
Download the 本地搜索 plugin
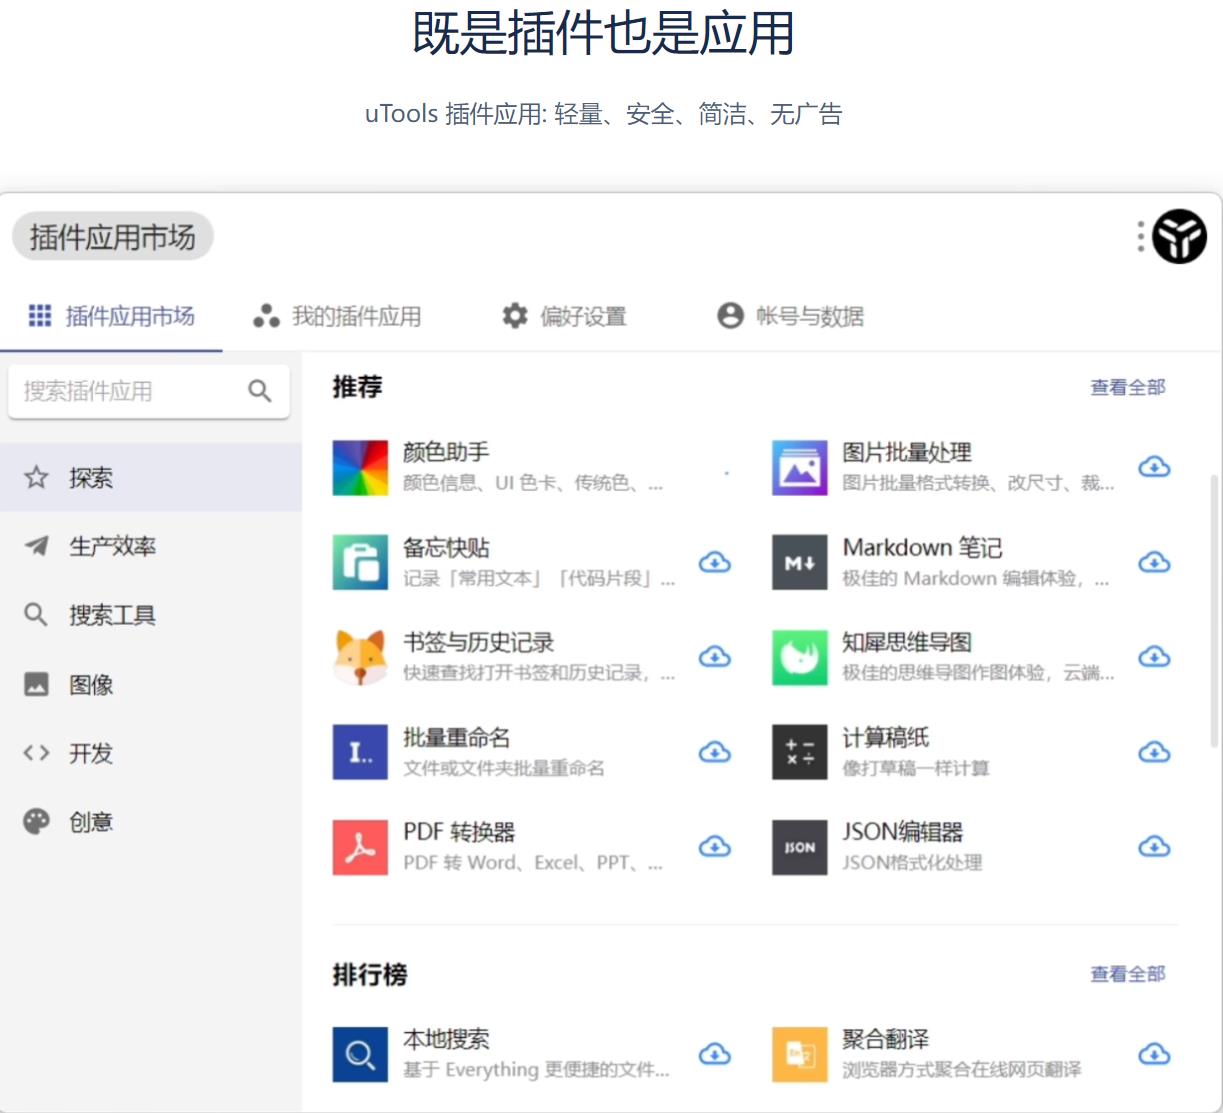[x=714, y=1054]
